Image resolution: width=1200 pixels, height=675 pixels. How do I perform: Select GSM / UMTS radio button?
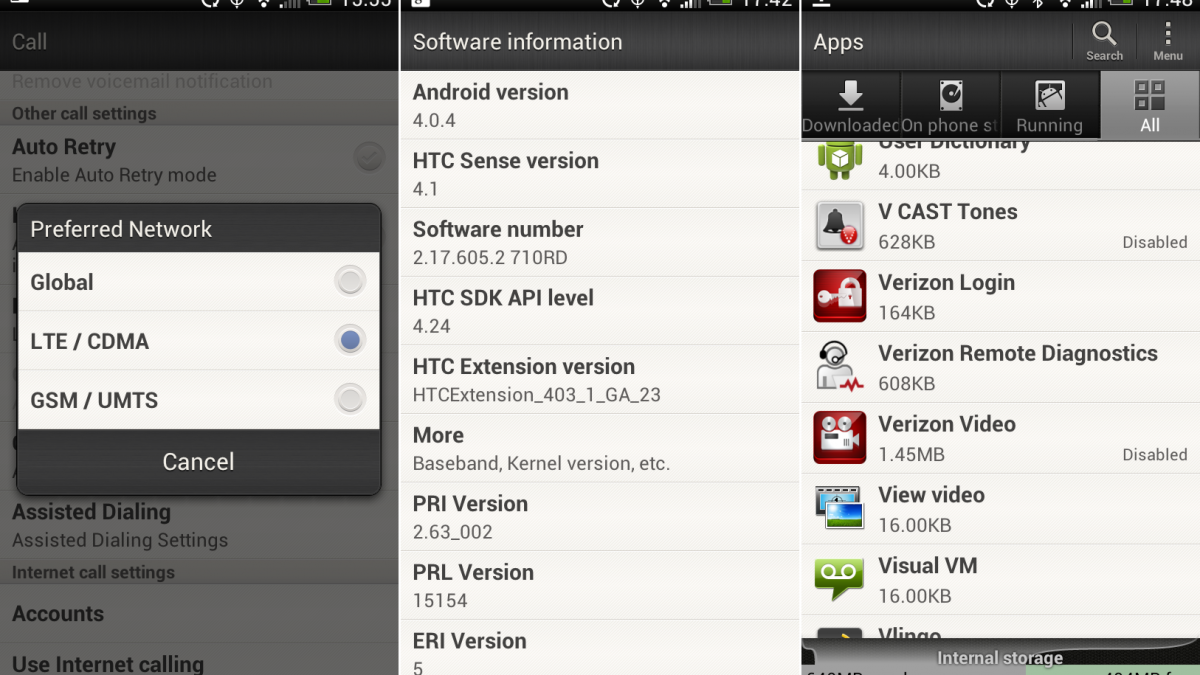click(x=350, y=400)
